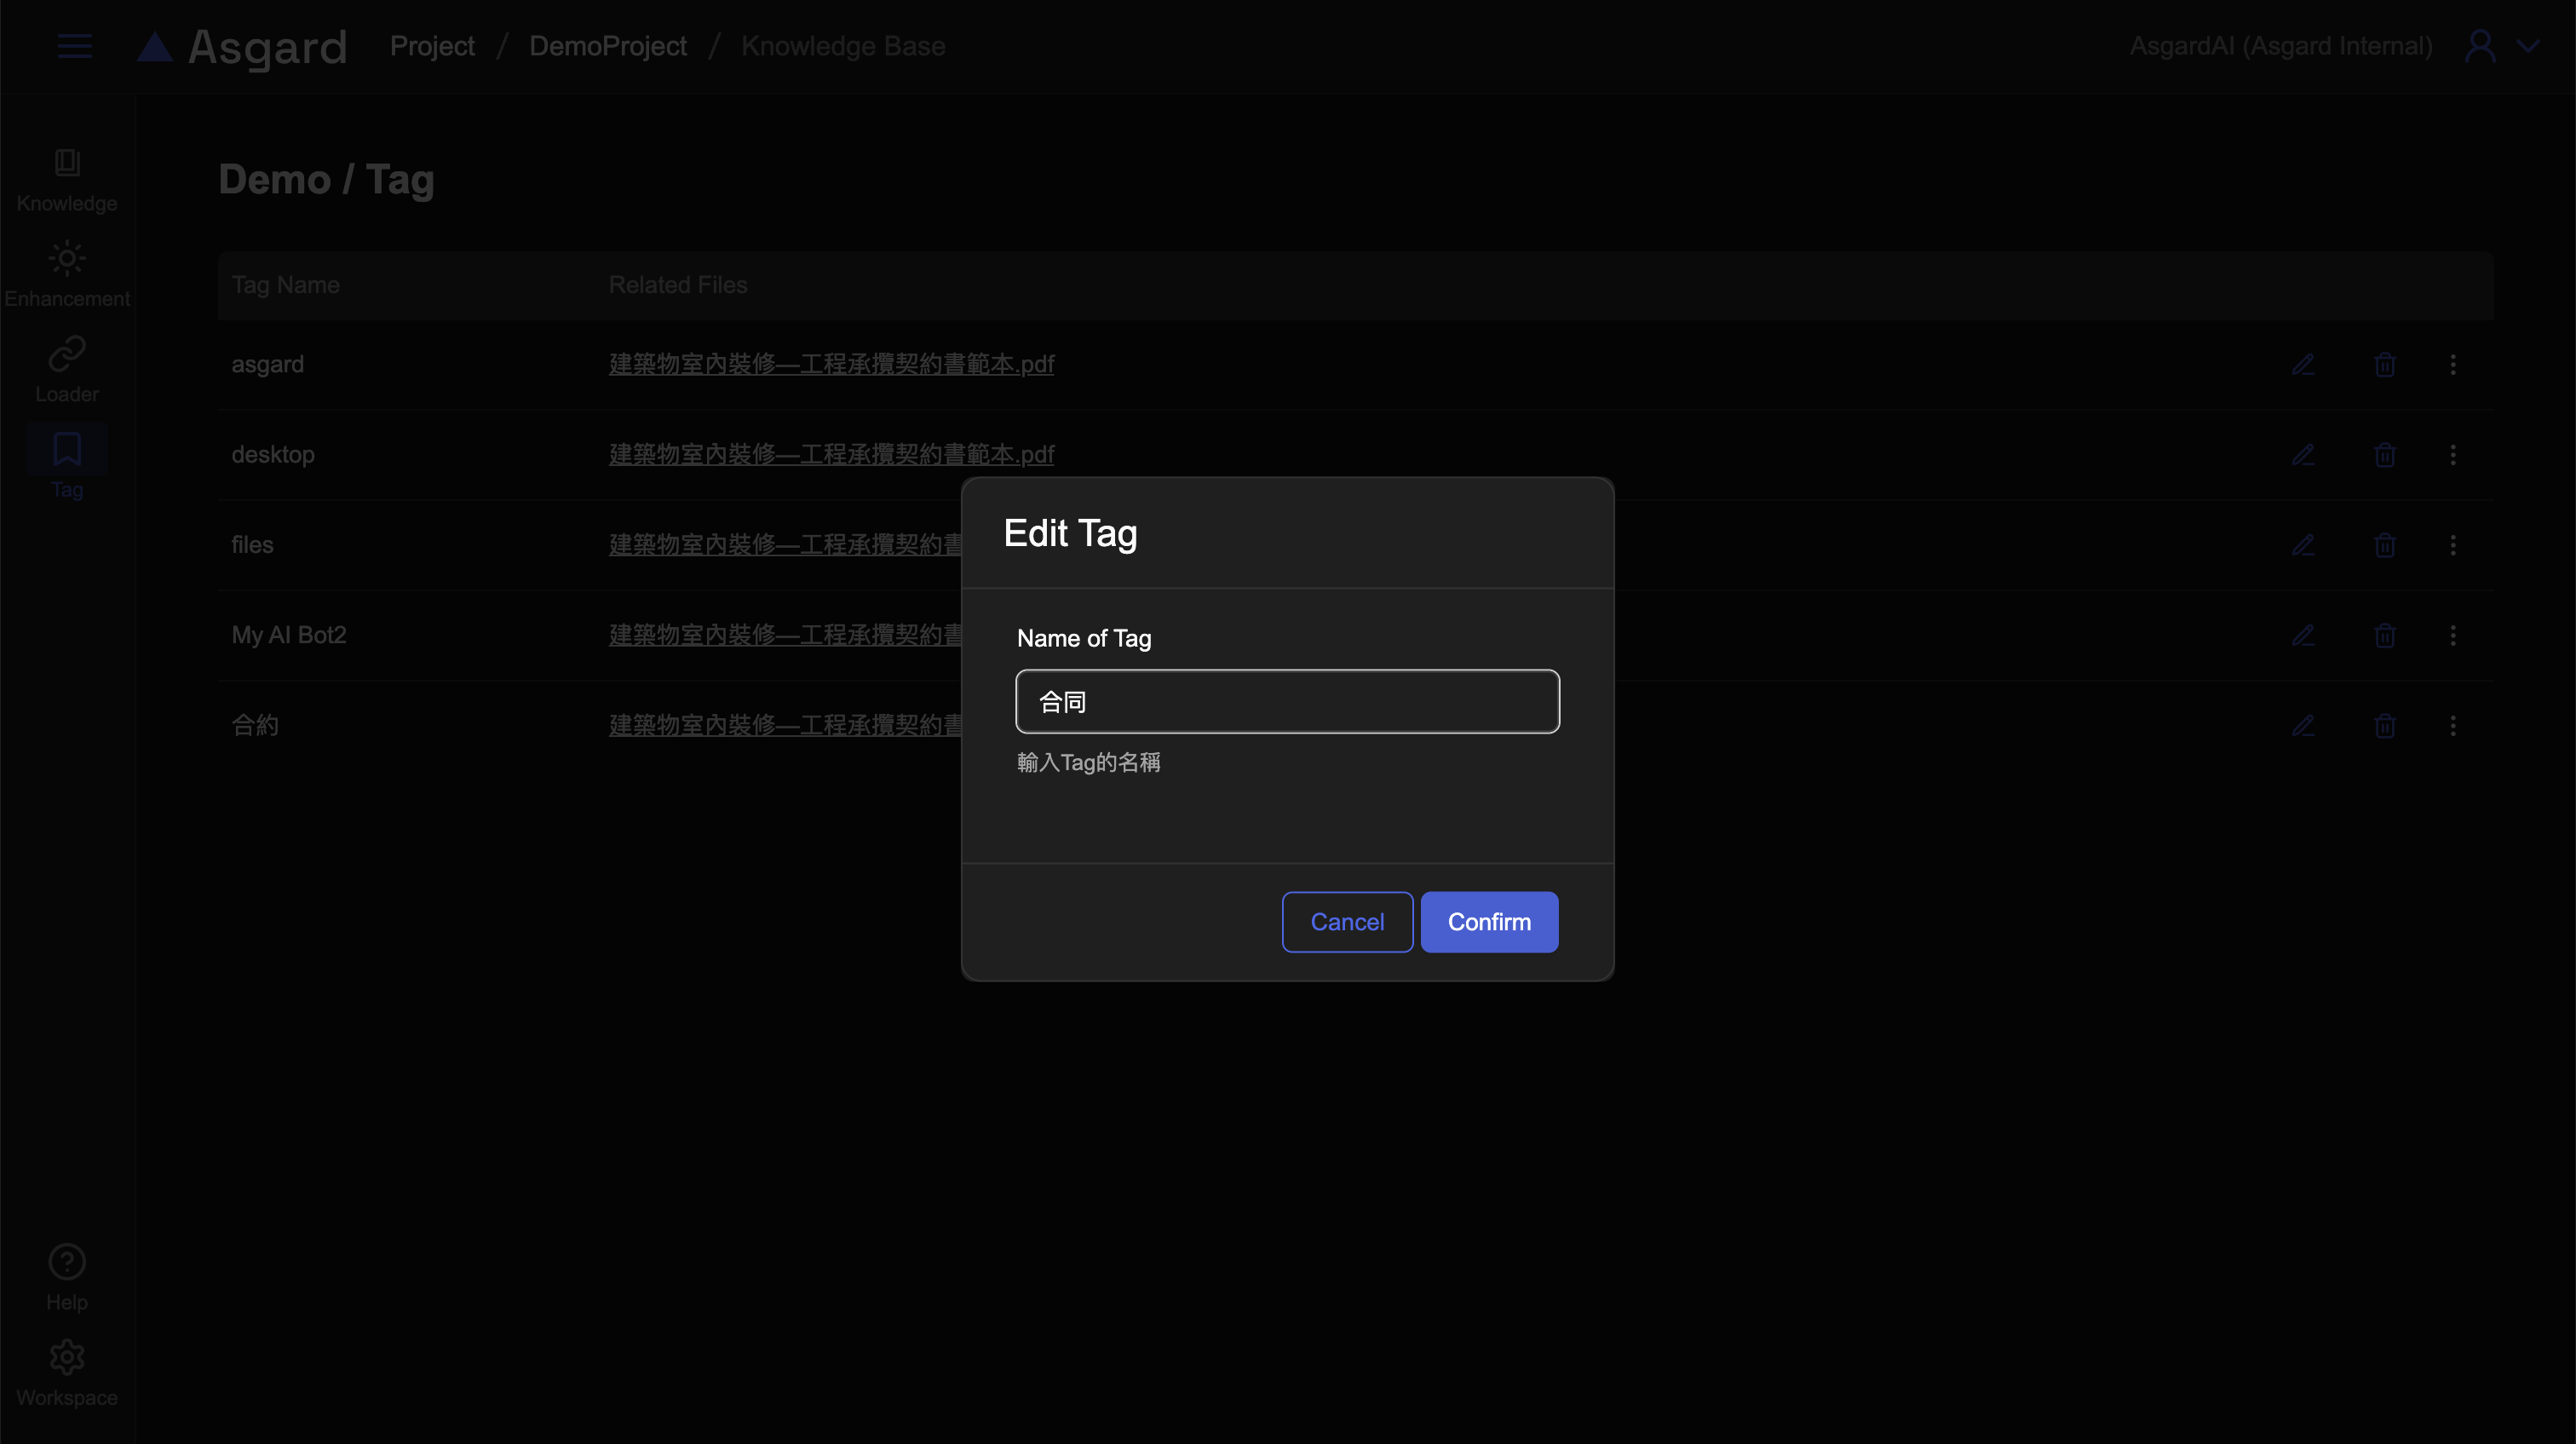The height and width of the screenshot is (1444, 2576).
Task: Delete the desktop tag via trash icon
Action: tap(2384, 455)
